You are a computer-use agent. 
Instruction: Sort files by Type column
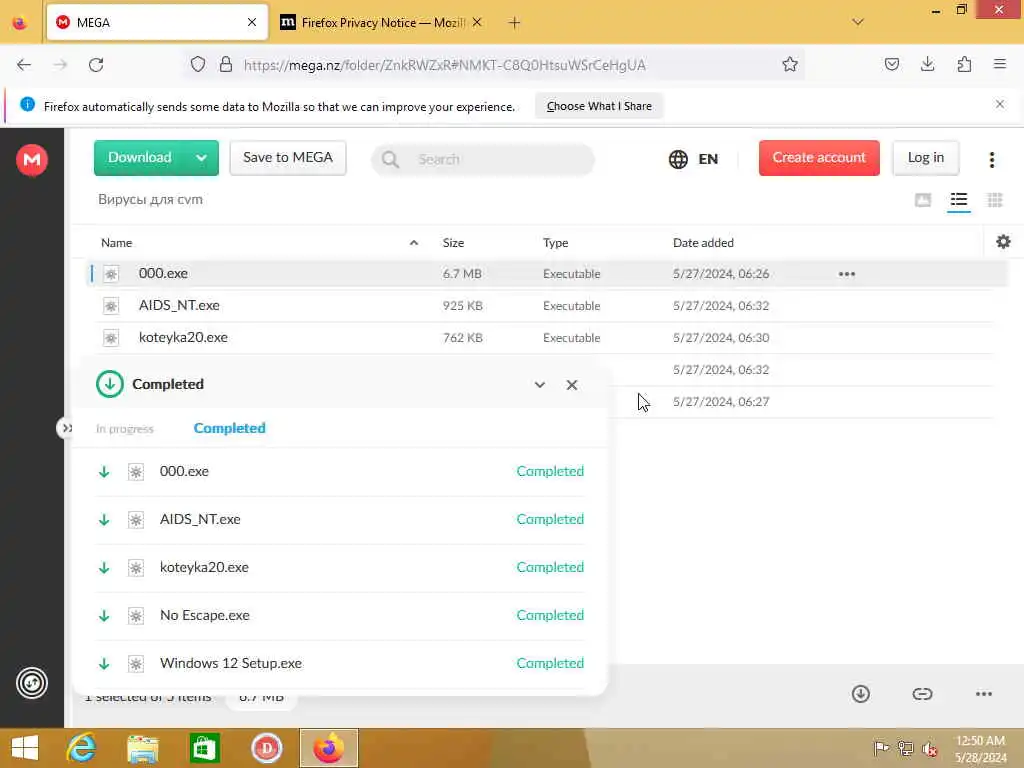[x=556, y=243]
